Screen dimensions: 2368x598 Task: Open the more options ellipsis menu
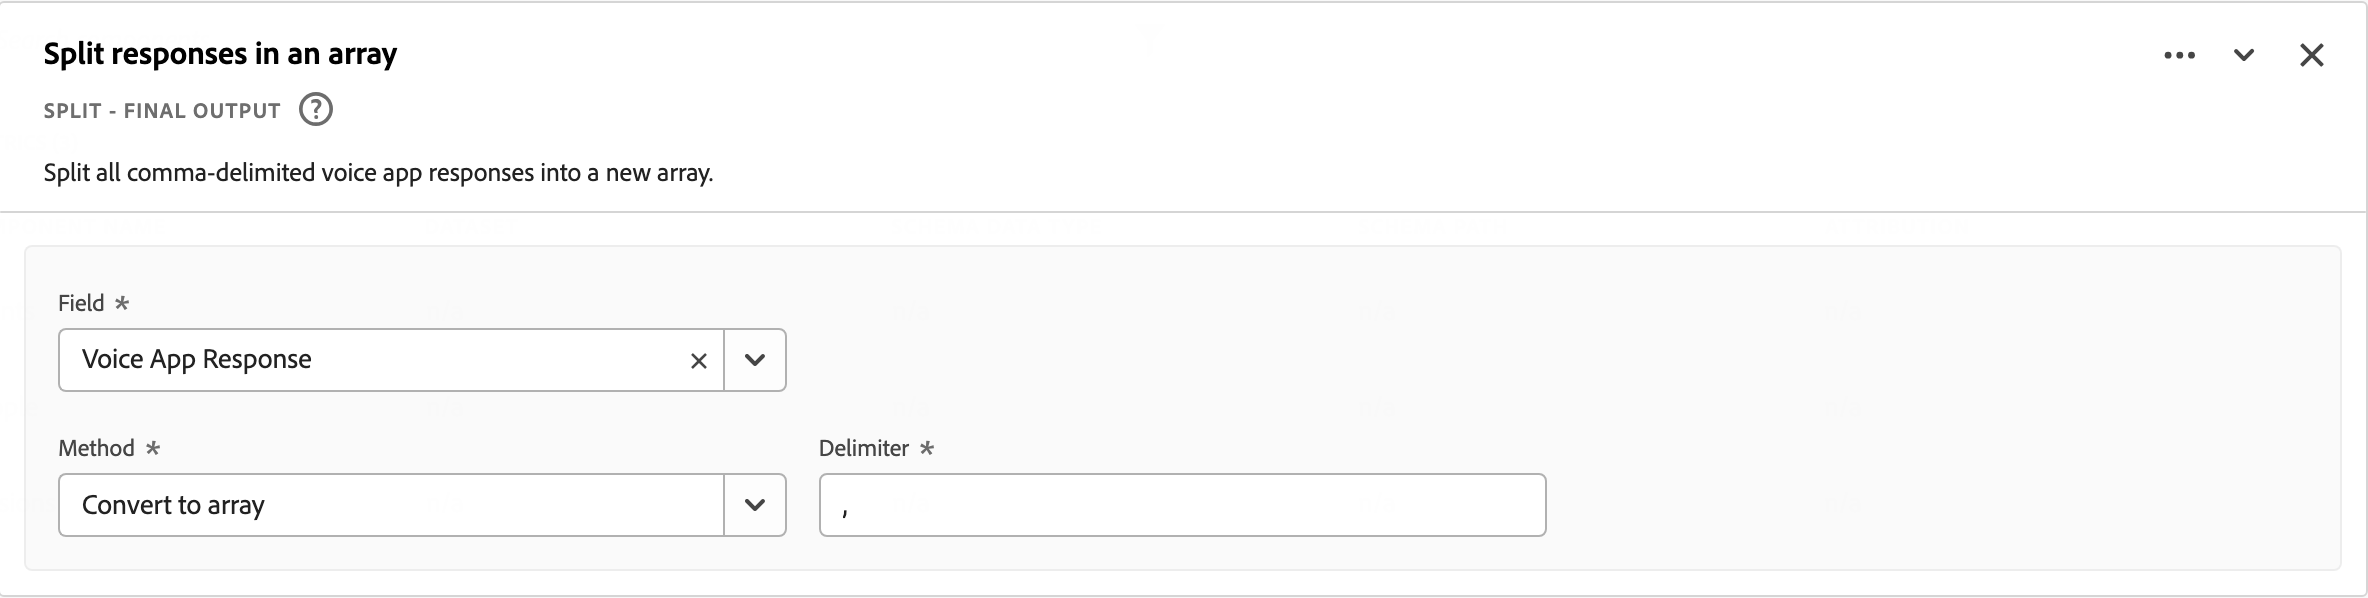click(x=2179, y=55)
